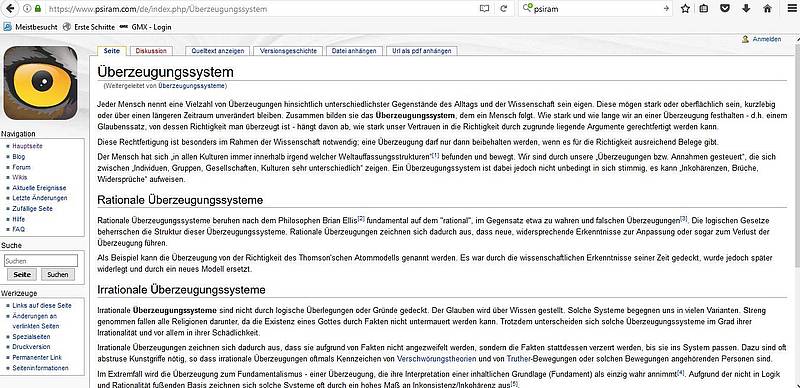
Task: Switch to the Diskussion tab
Action: (x=151, y=51)
